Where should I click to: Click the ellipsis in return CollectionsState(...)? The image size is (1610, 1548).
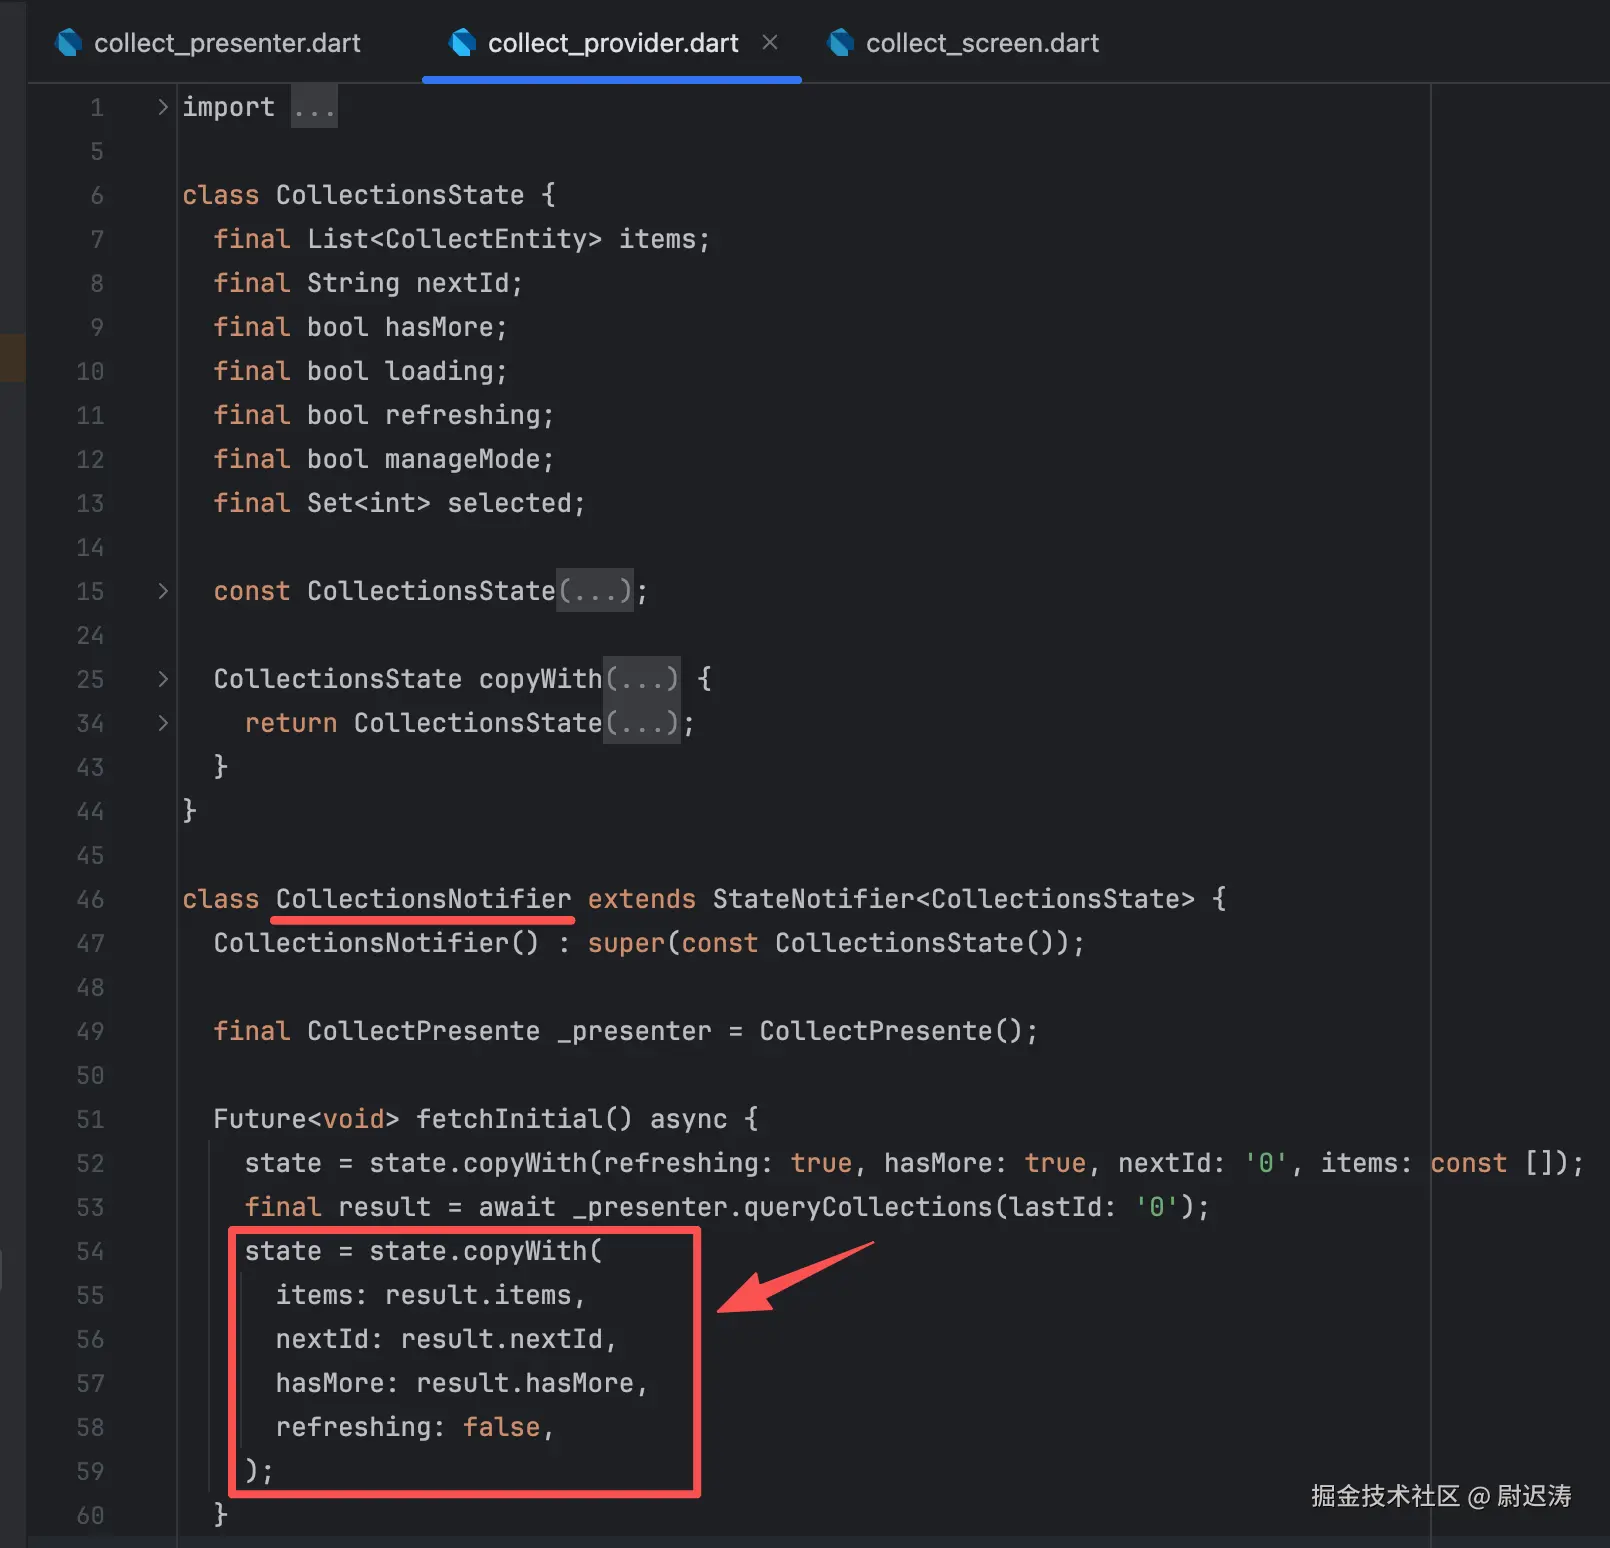click(642, 723)
